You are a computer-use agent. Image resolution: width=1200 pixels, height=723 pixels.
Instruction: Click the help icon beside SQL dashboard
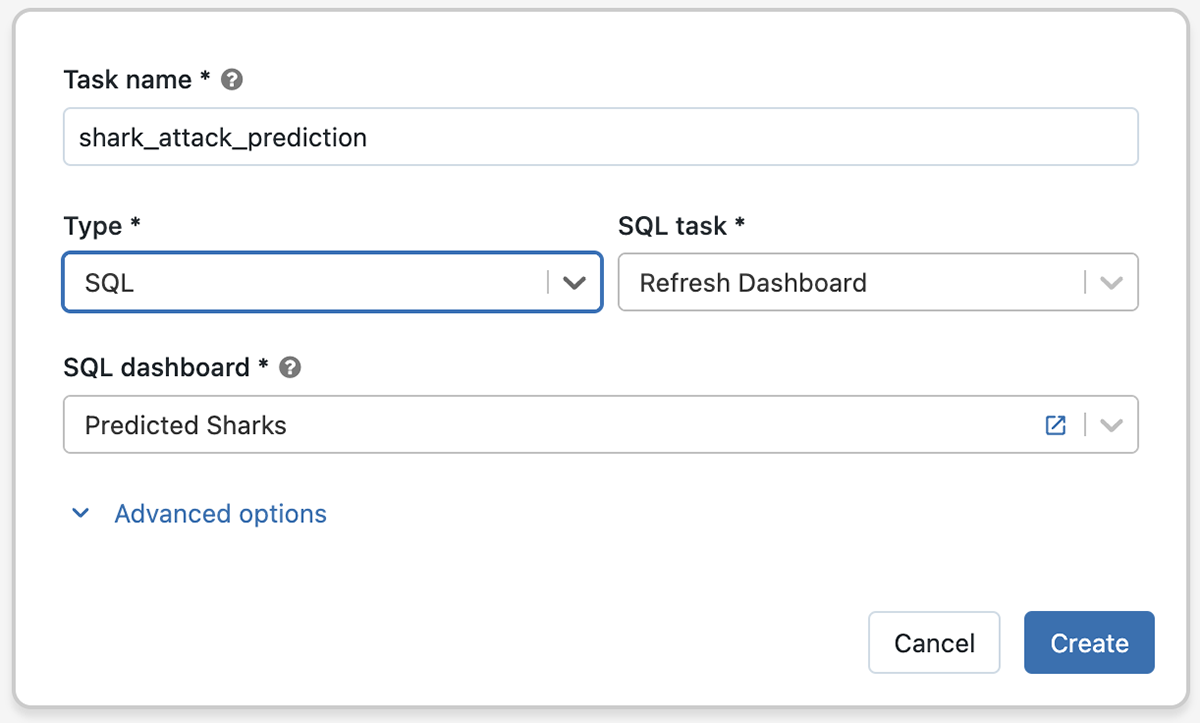point(290,368)
